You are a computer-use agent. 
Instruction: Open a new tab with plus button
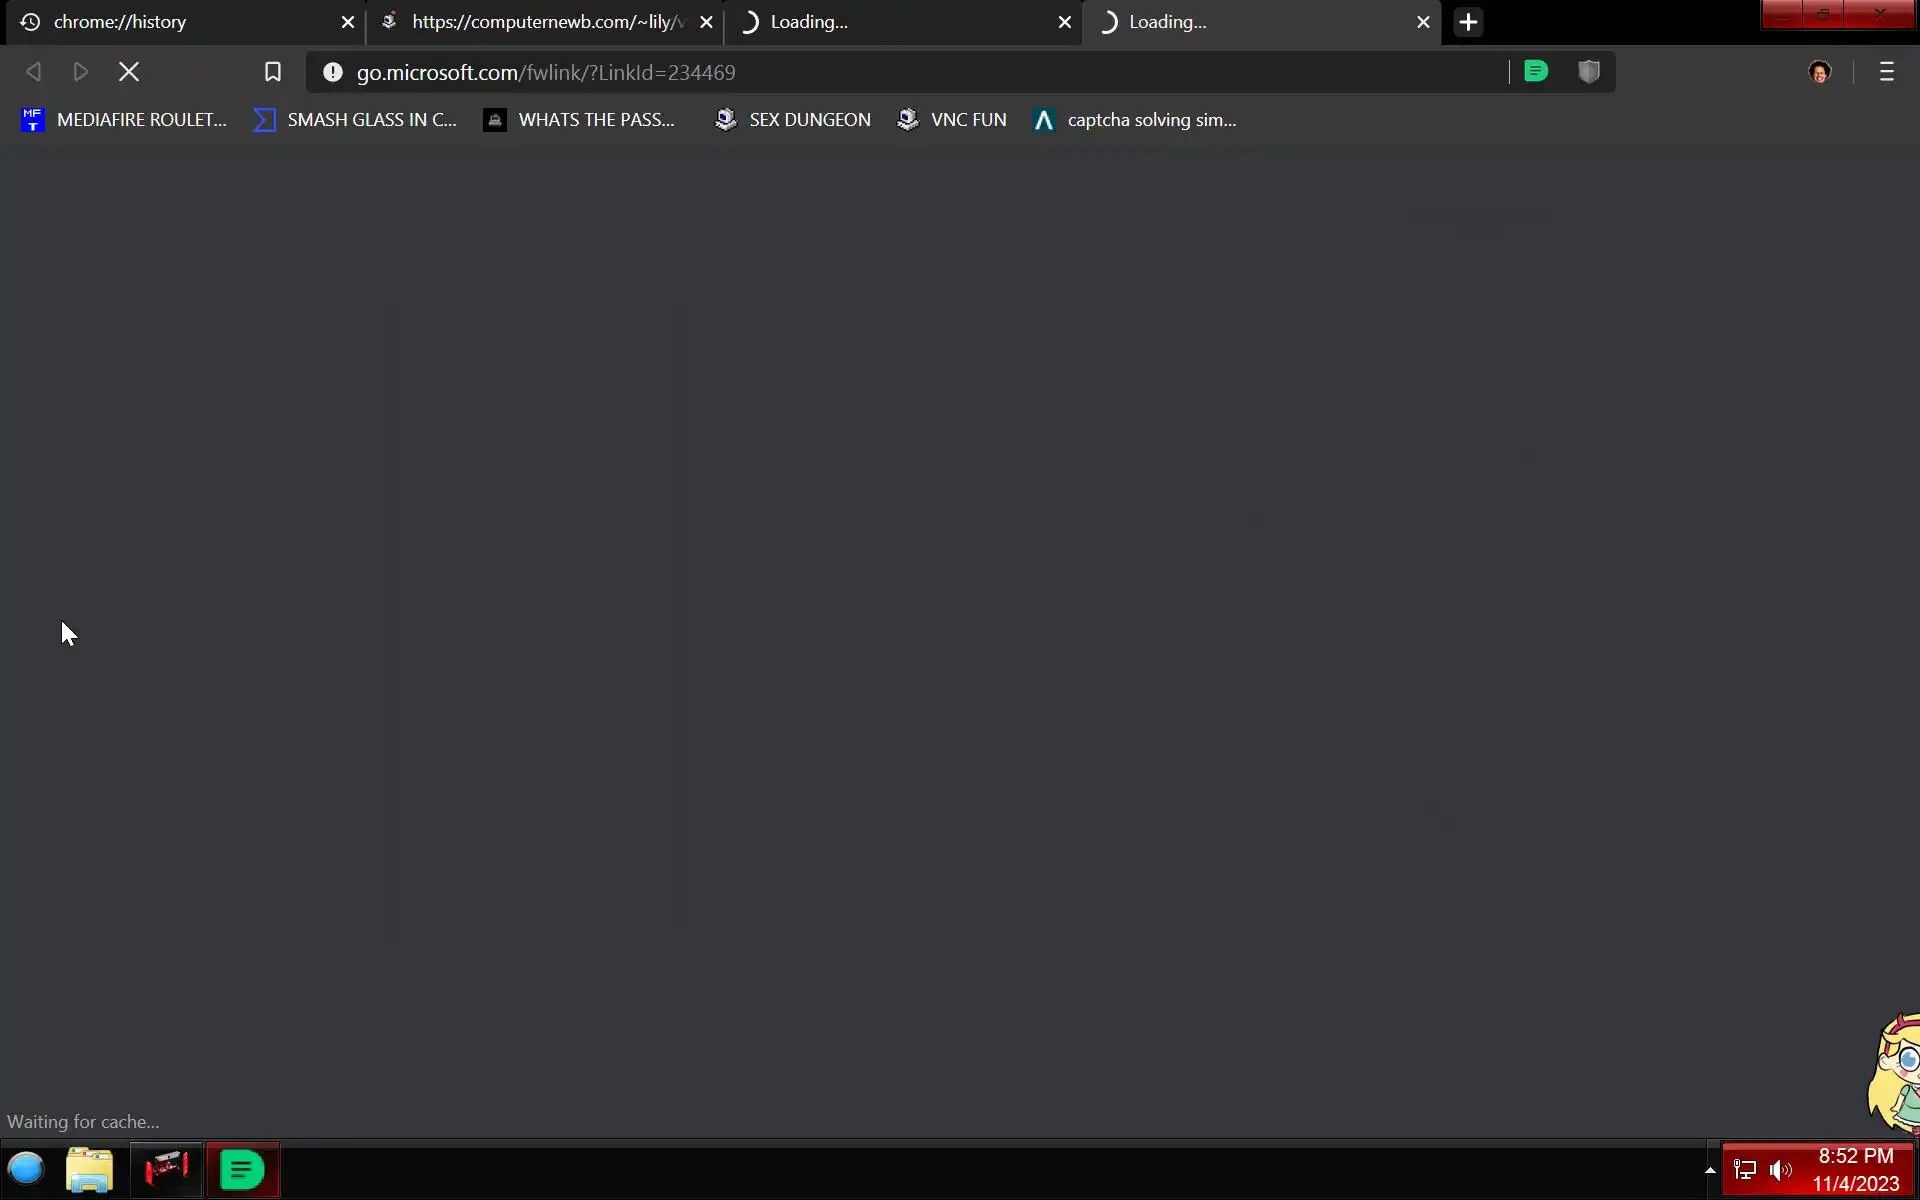1468,22
